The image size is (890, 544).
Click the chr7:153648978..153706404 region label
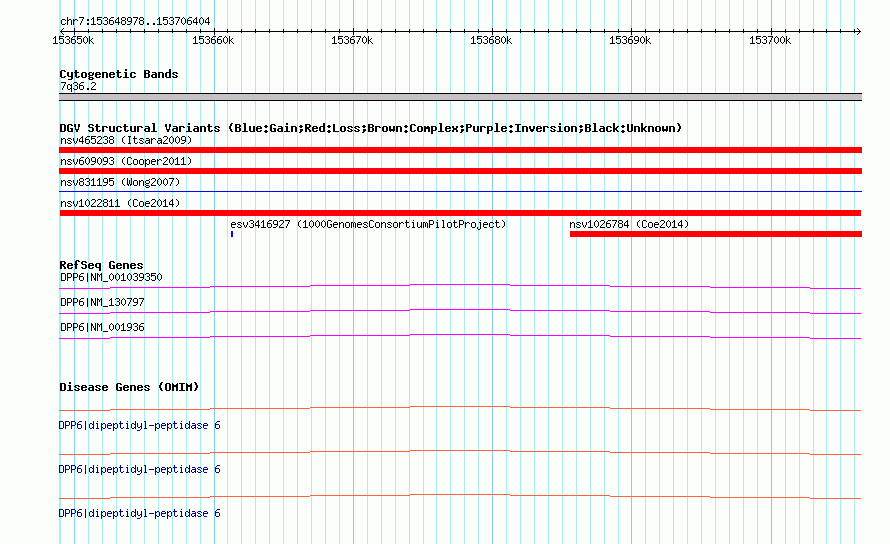[x=135, y=21]
